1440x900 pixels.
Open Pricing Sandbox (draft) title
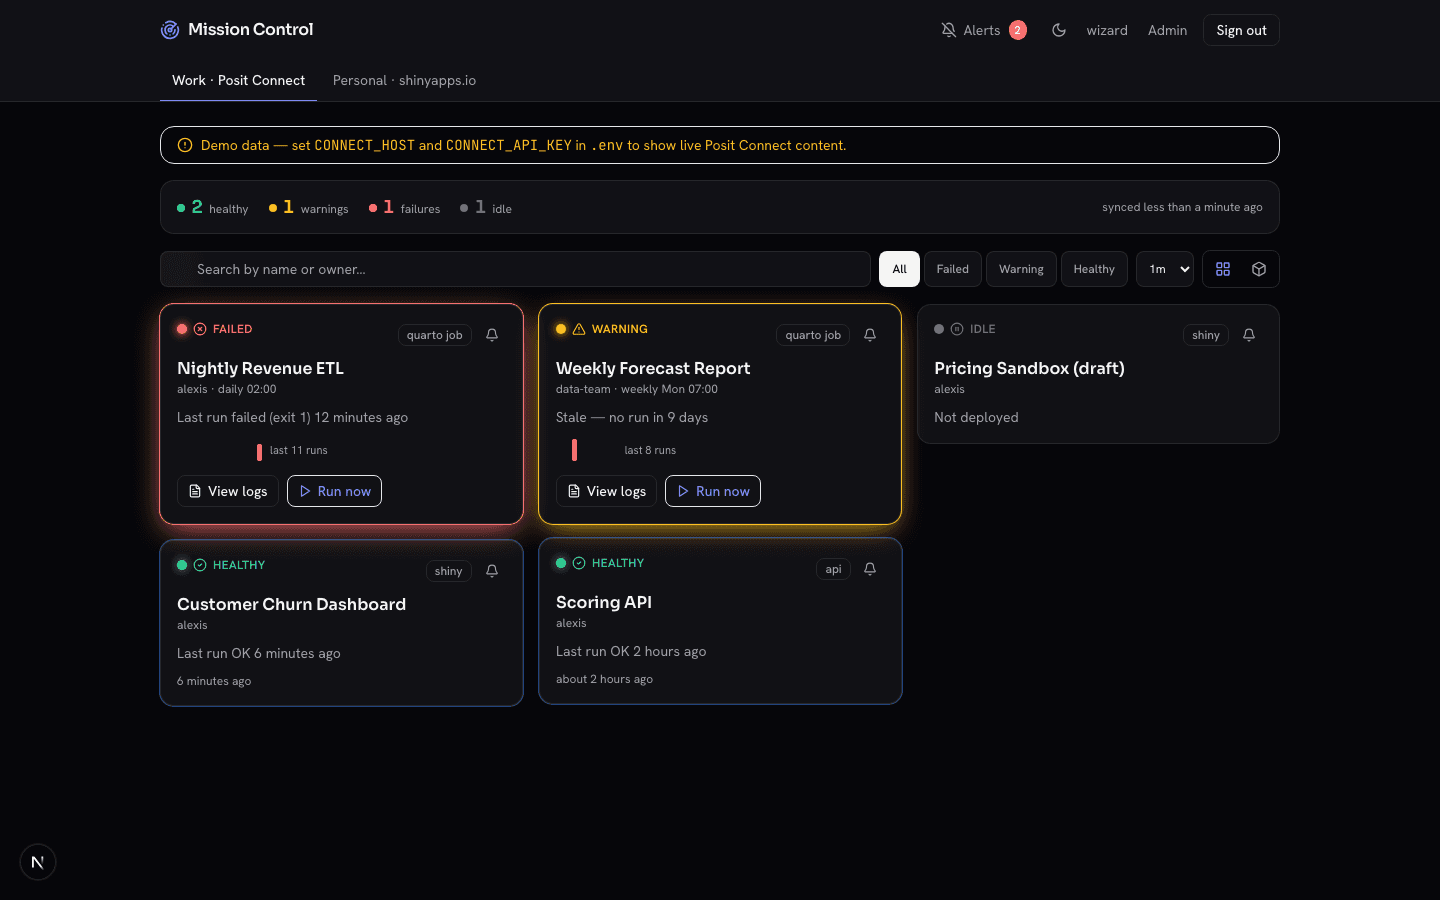(x=1029, y=368)
